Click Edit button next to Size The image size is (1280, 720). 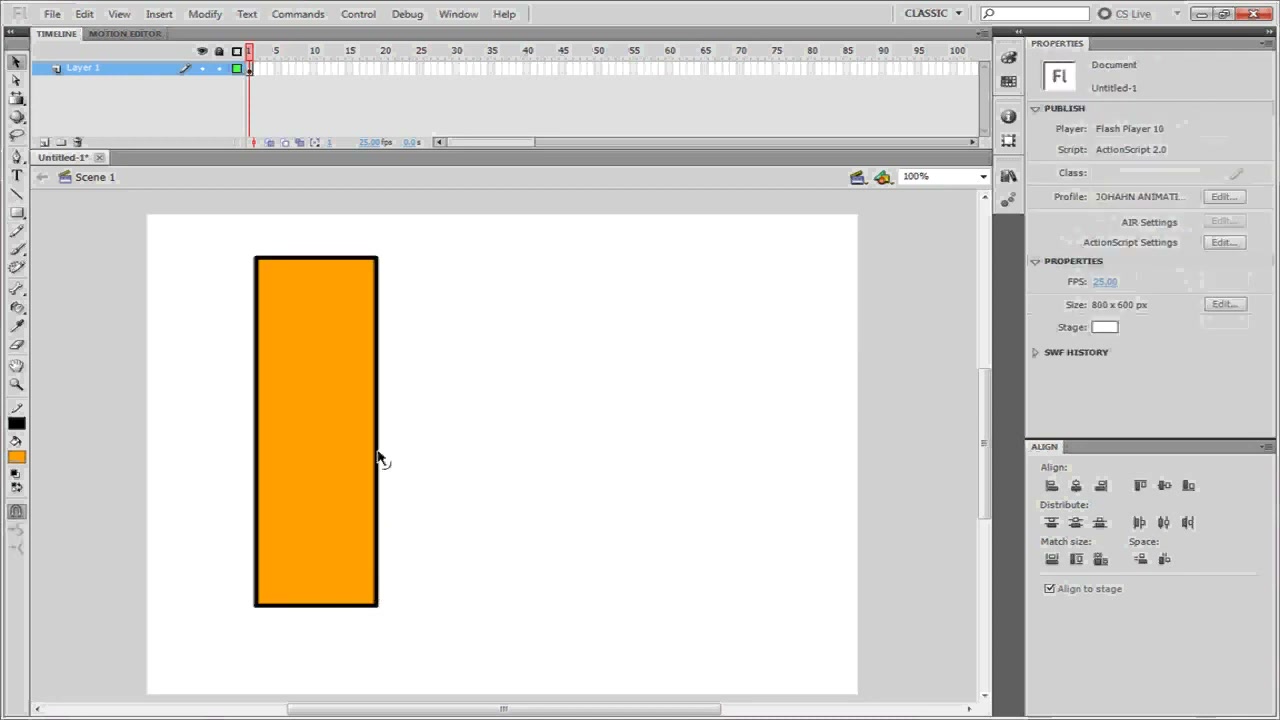click(1225, 304)
